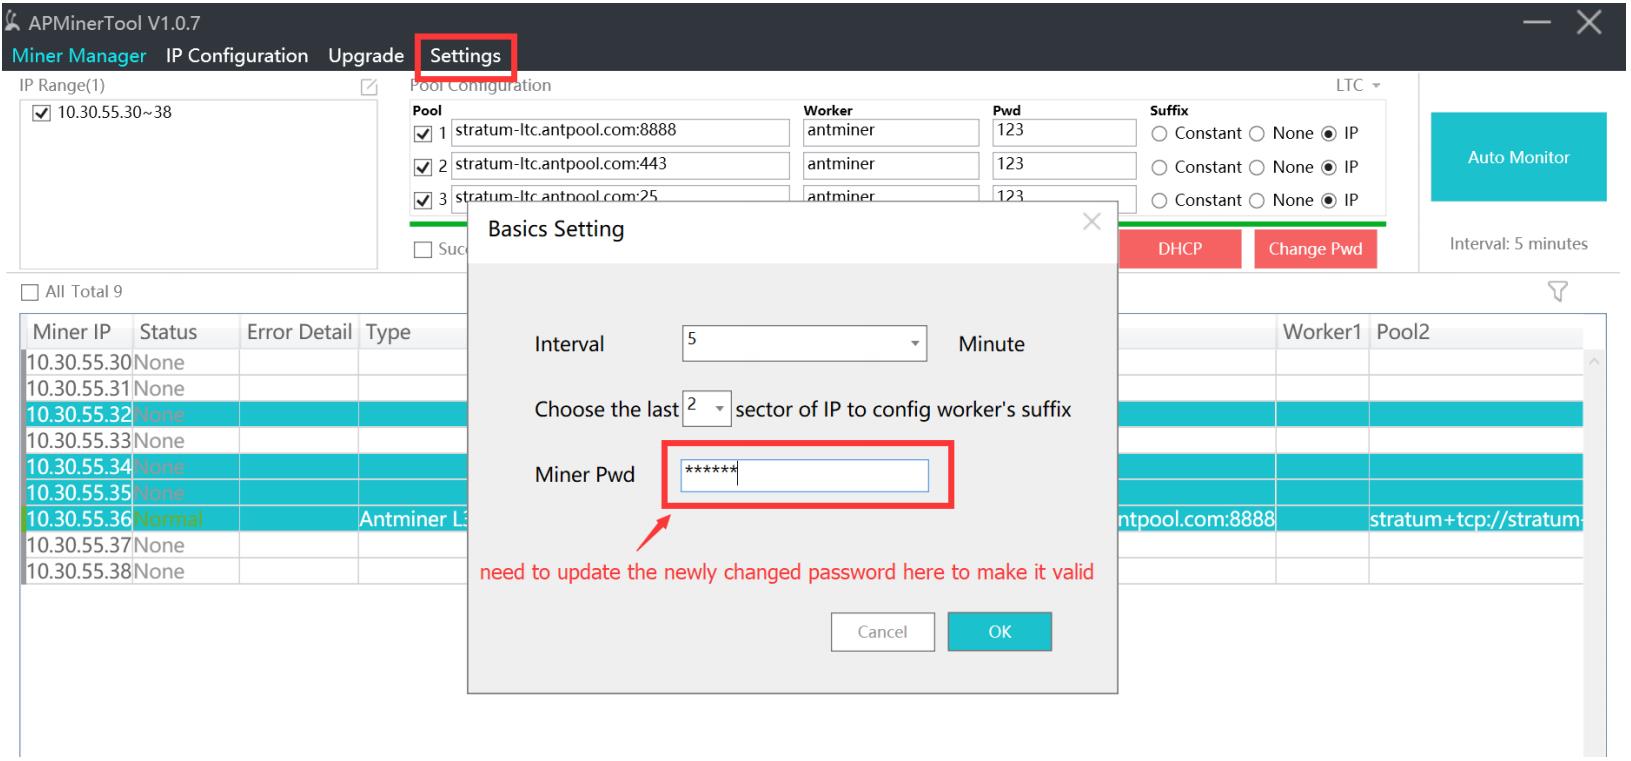Toggle the All Total 9 checkbox

(x=30, y=292)
